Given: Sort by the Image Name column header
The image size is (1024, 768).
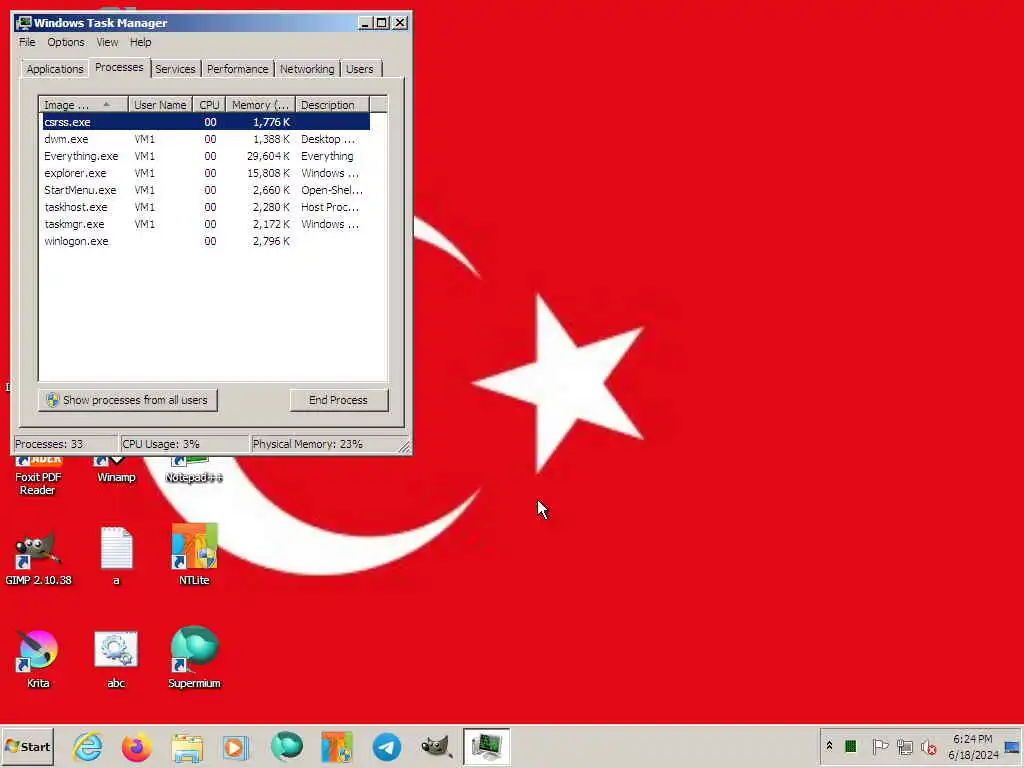Looking at the screenshot, I should pyautogui.click(x=83, y=104).
